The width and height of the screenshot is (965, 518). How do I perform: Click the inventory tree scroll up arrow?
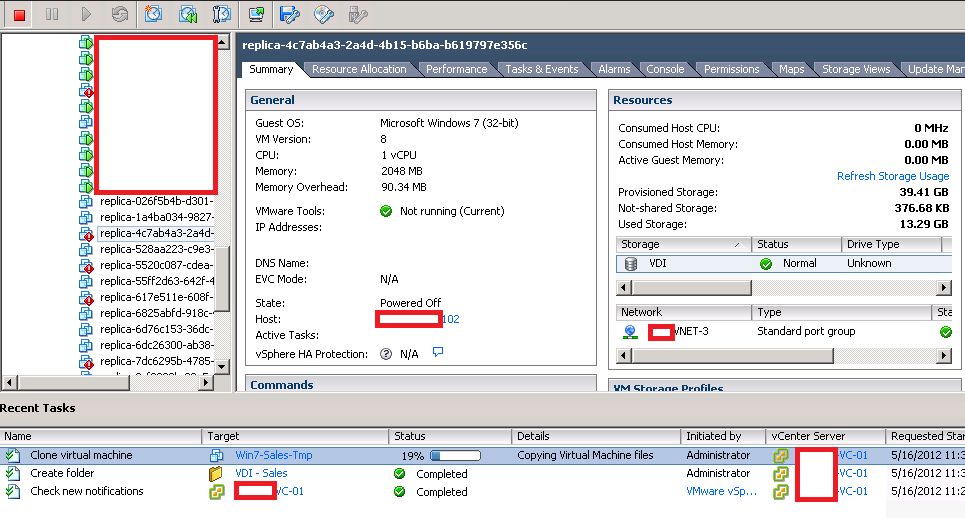click(x=222, y=42)
